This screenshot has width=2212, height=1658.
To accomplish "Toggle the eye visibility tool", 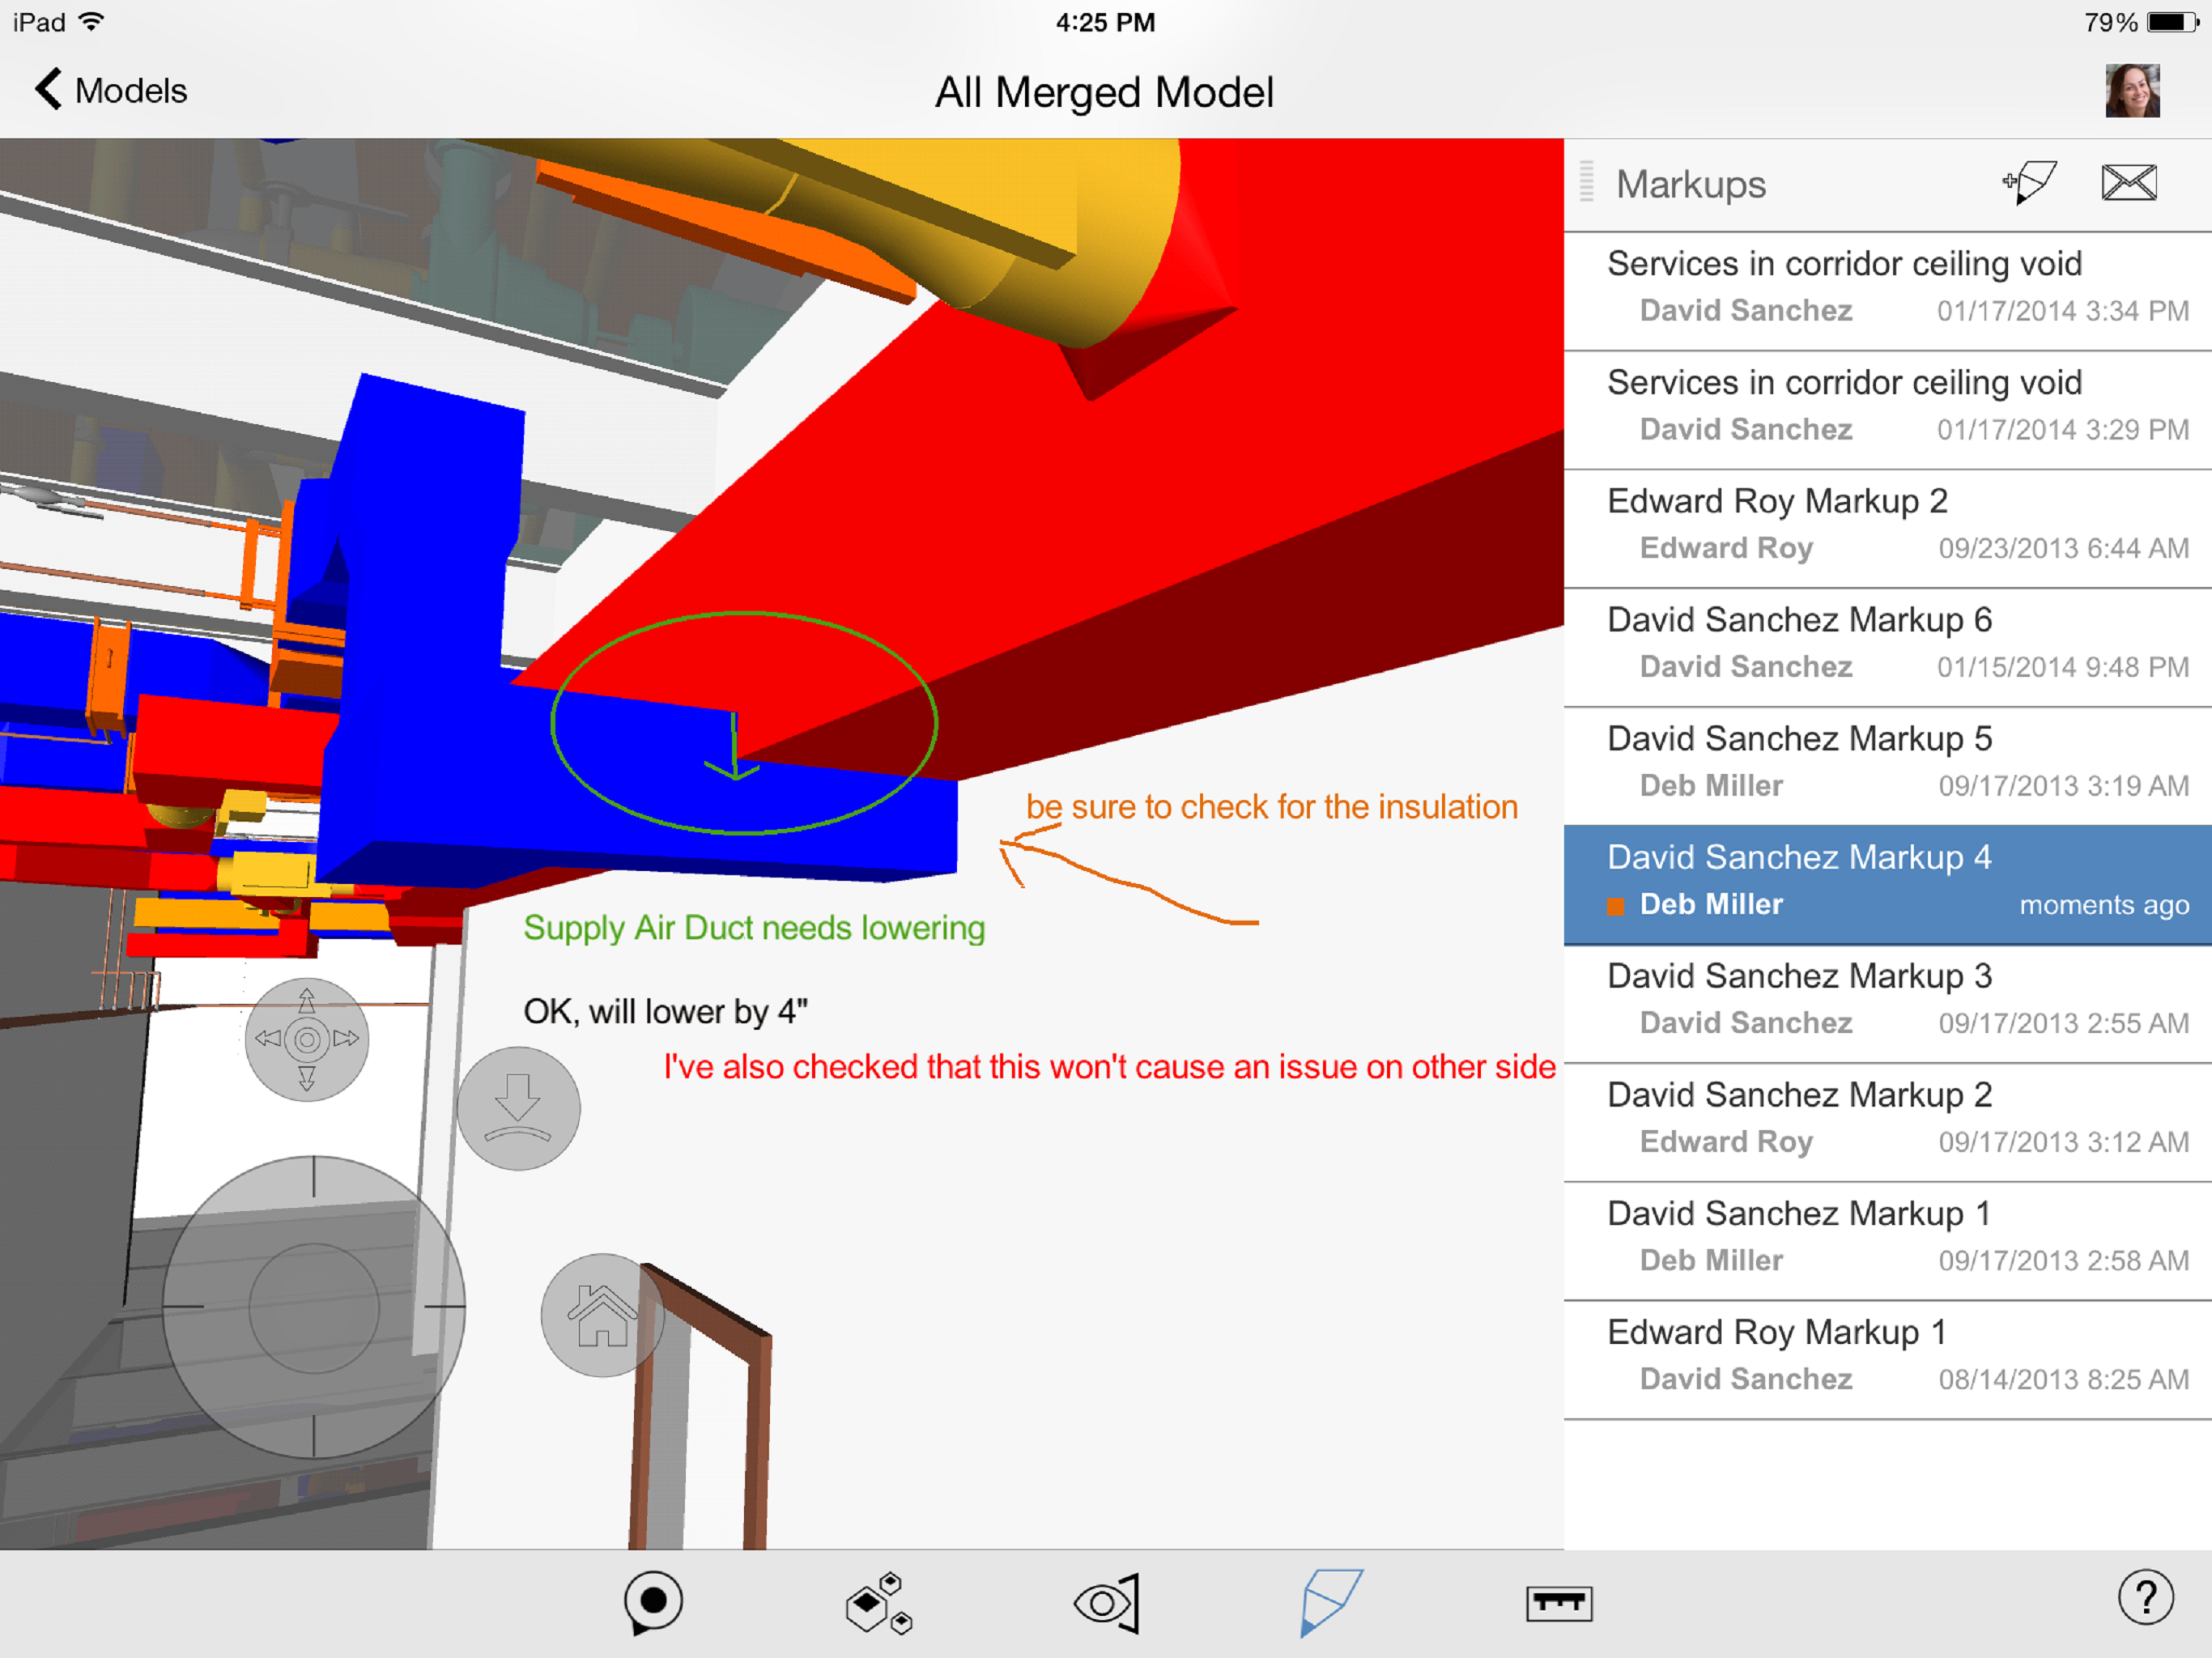I will [x=1106, y=1603].
